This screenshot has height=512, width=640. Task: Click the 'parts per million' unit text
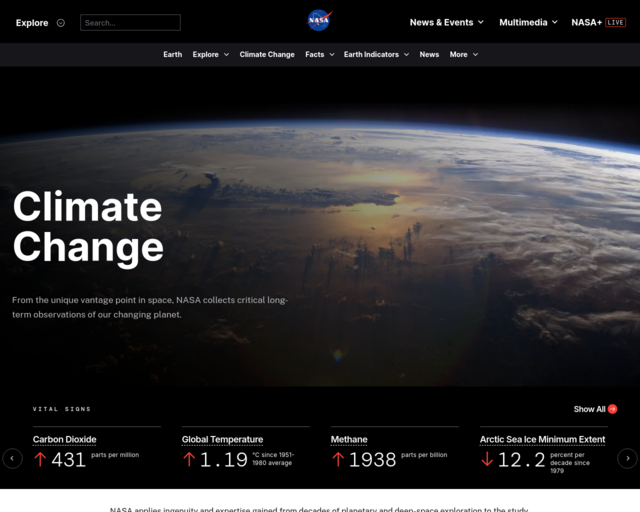[115, 455]
